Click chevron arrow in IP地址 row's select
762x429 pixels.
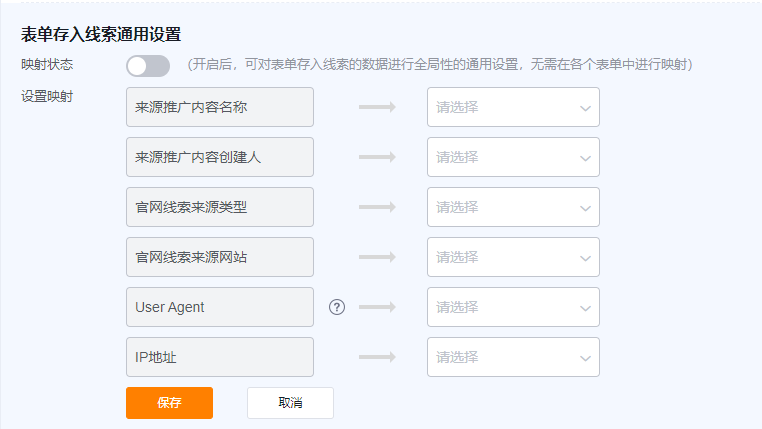585,359
